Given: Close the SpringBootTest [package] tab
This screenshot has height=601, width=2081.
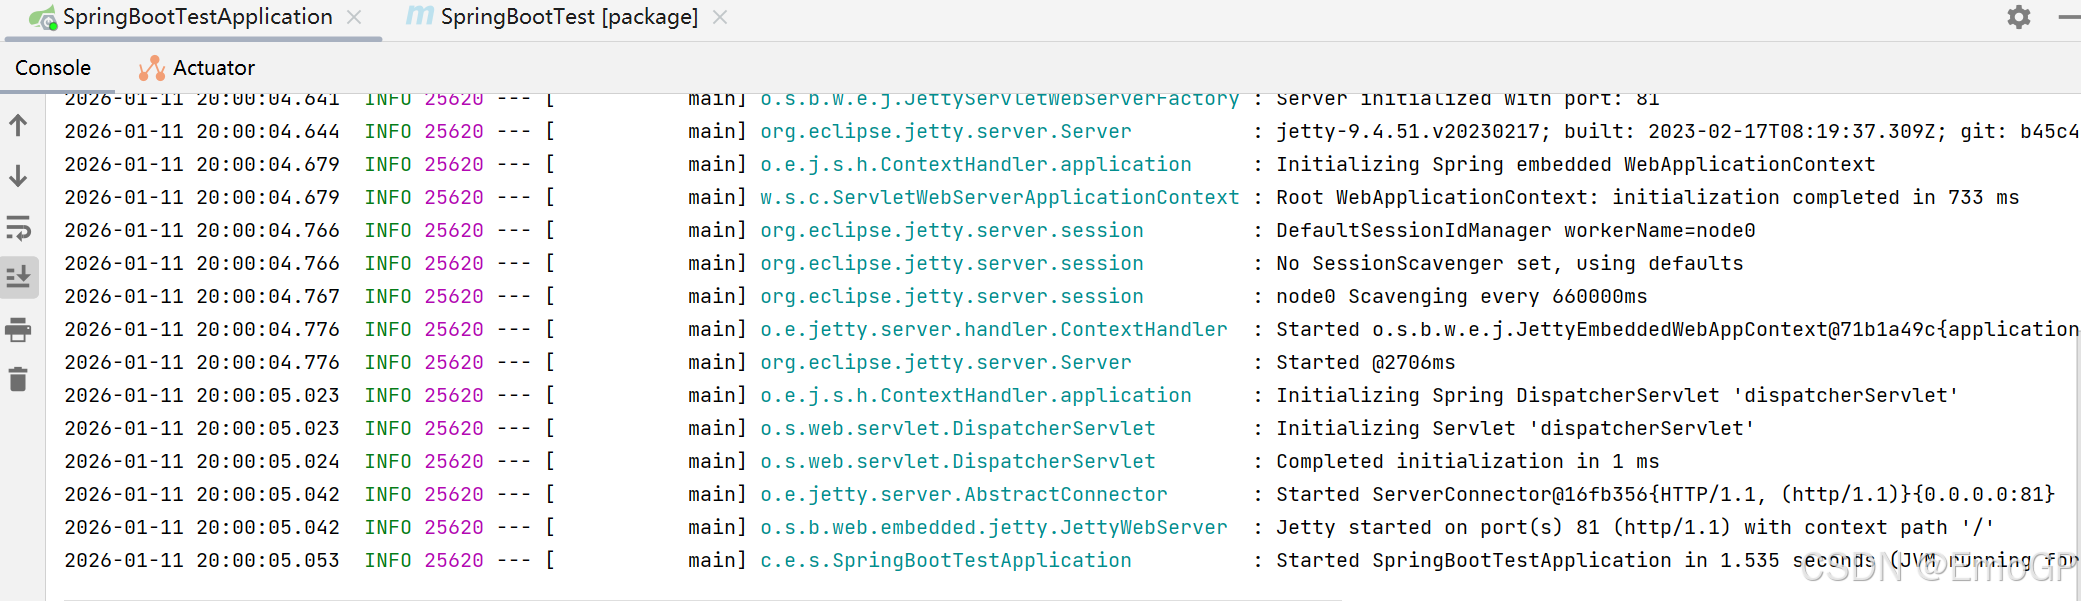Looking at the screenshot, I should (720, 17).
